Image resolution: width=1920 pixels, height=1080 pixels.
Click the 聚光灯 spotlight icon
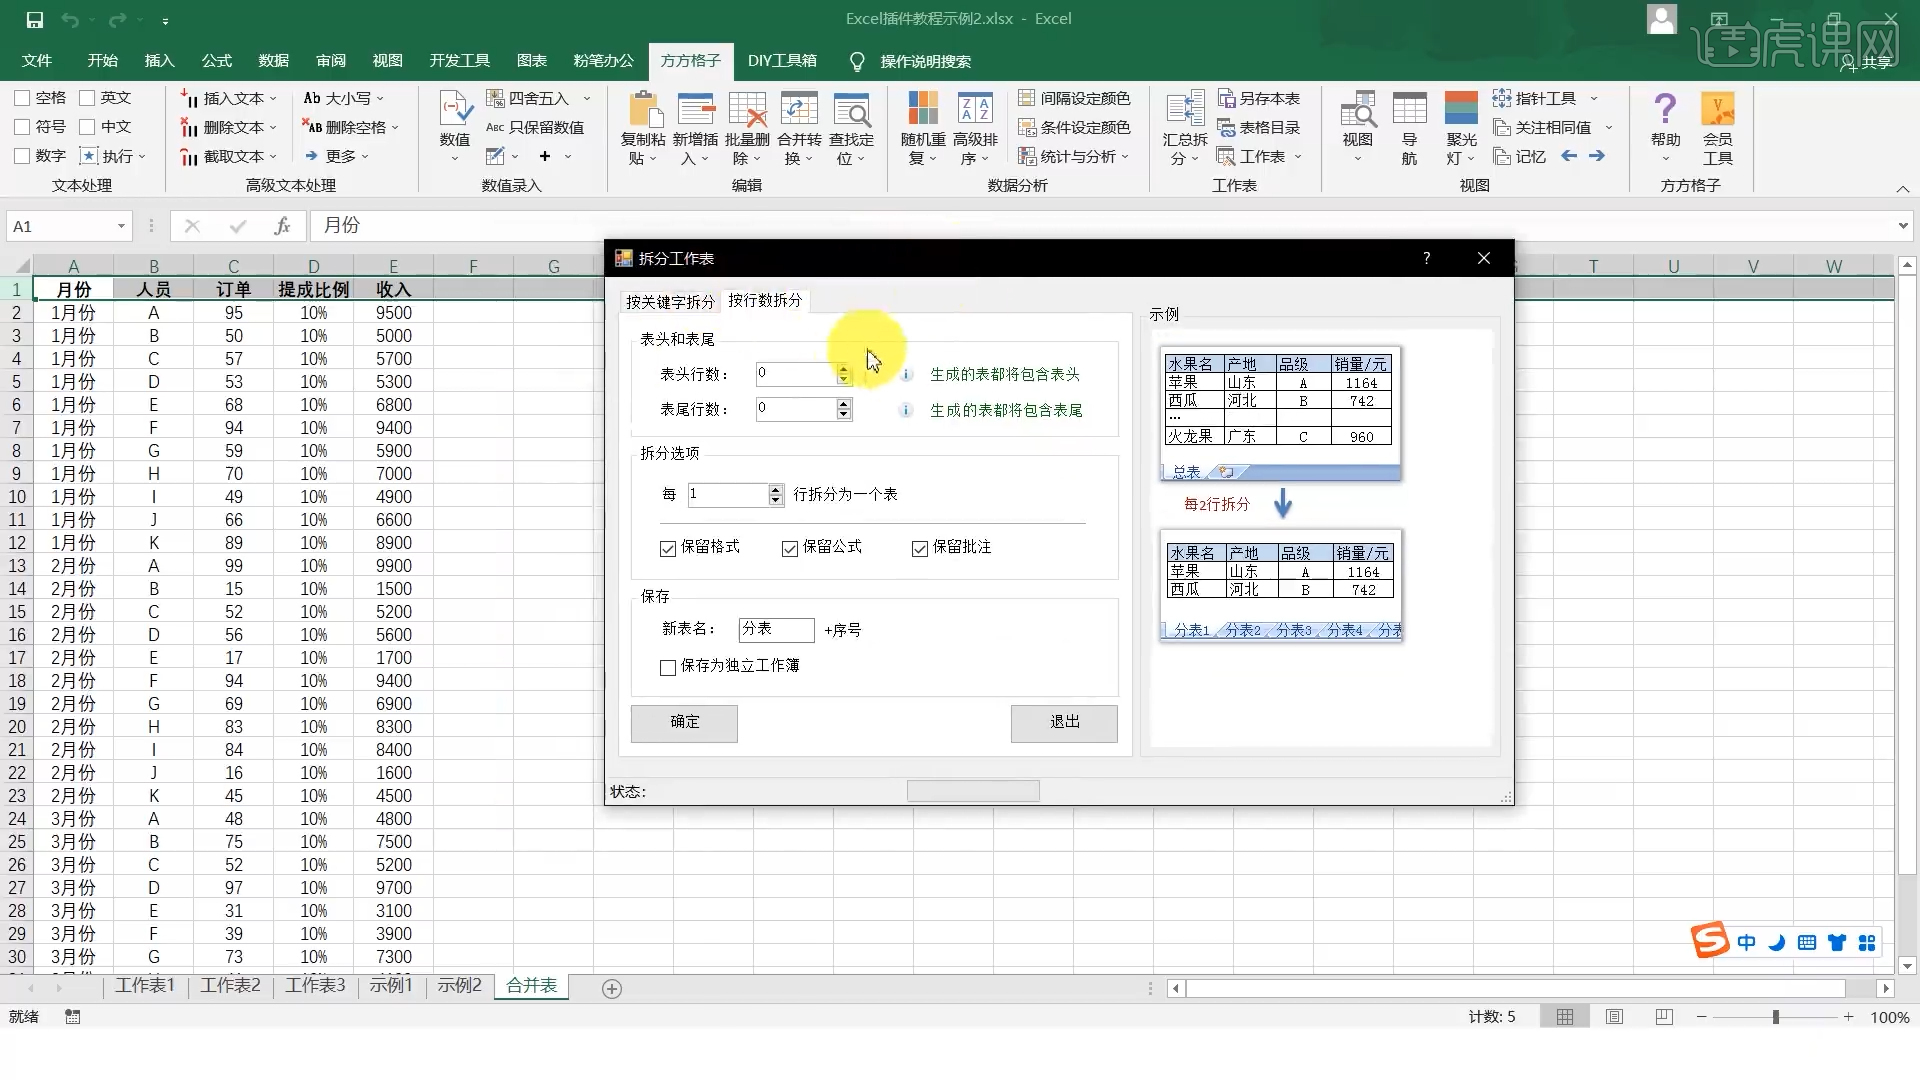pyautogui.click(x=1461, y=109)
